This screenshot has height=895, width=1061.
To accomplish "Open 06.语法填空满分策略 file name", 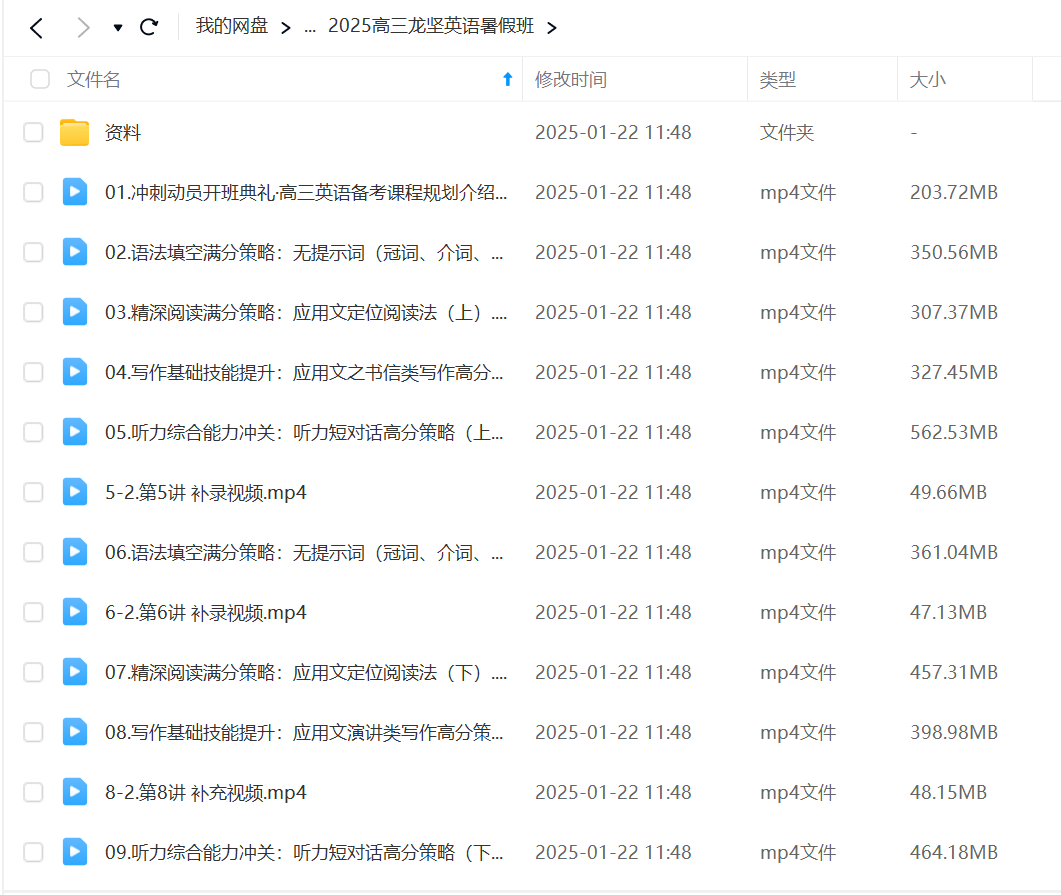I will (304, 553).
